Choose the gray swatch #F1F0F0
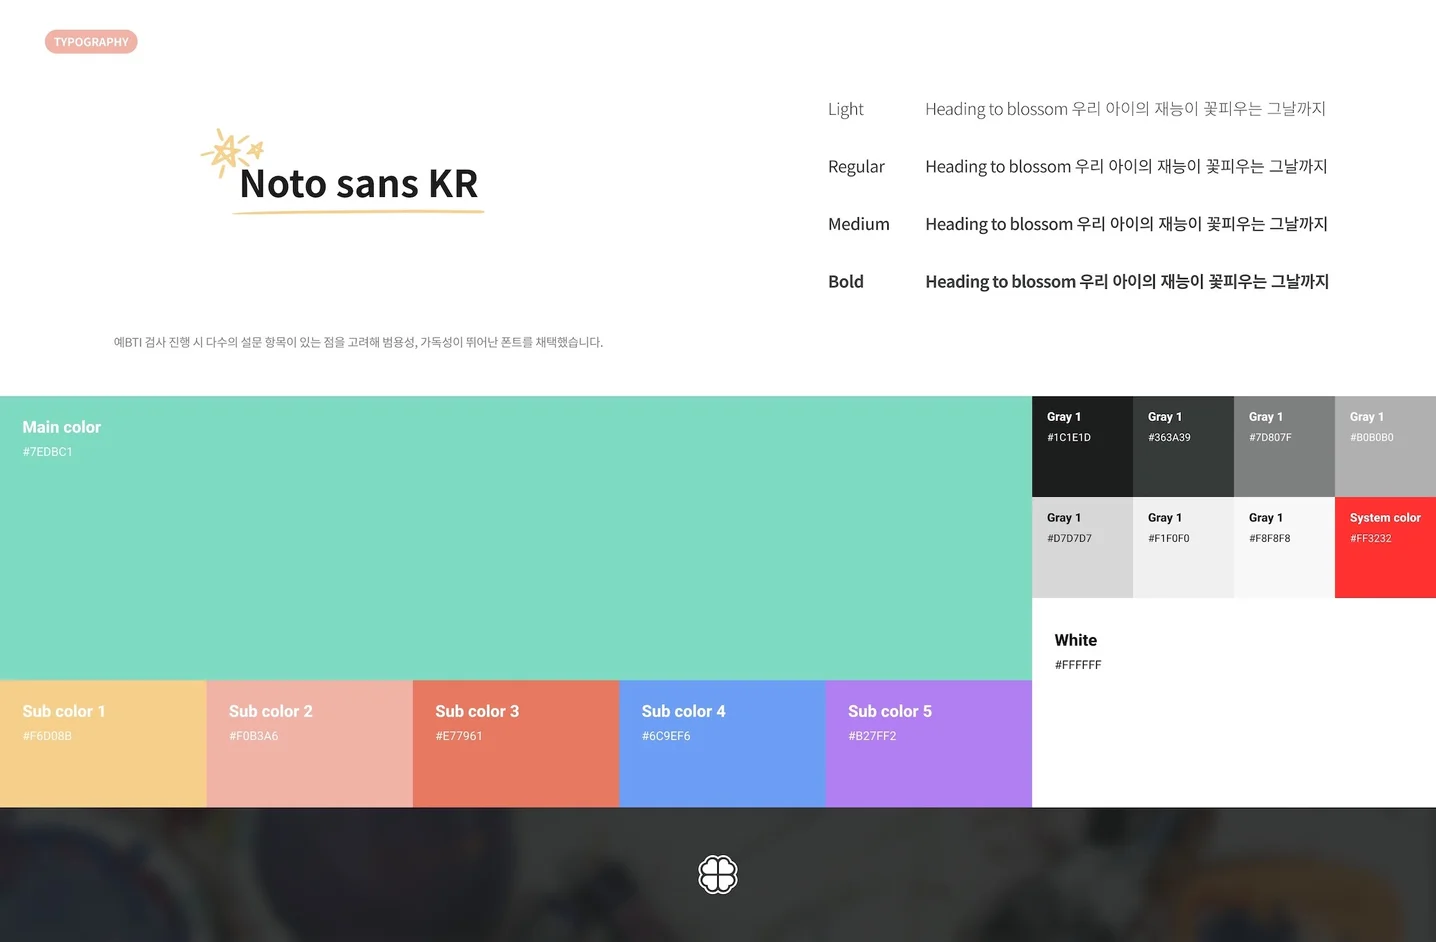1436x942 pixels. (x=1183, y=547)
